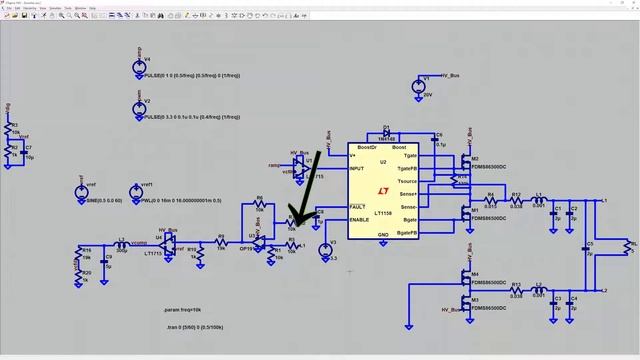Image resolution: width=640 pixels, height=360 pixels.
Task: Select the Zoom Out magnifier tool
Action: [77, 16]
